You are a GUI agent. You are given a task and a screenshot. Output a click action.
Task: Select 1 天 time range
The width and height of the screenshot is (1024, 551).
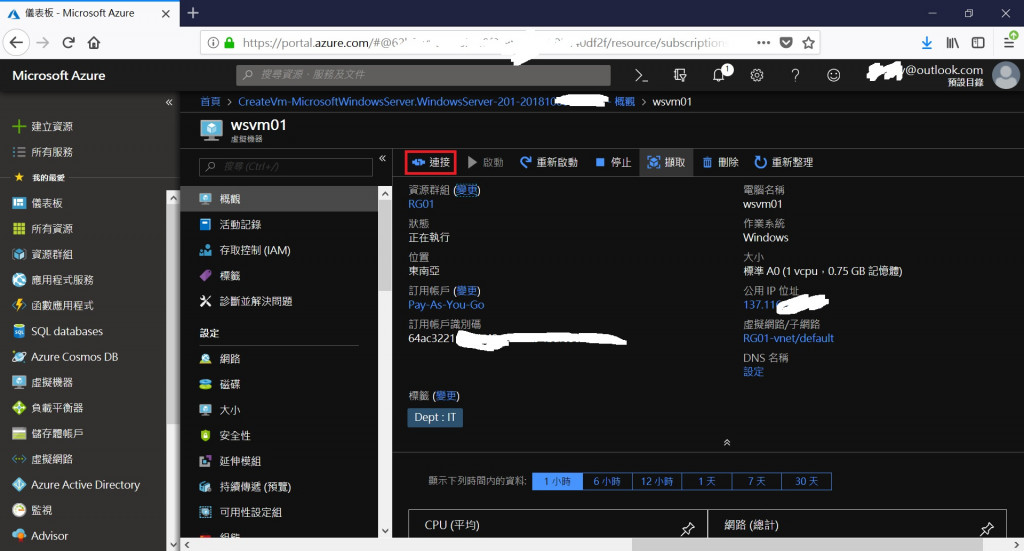point(707,481)
